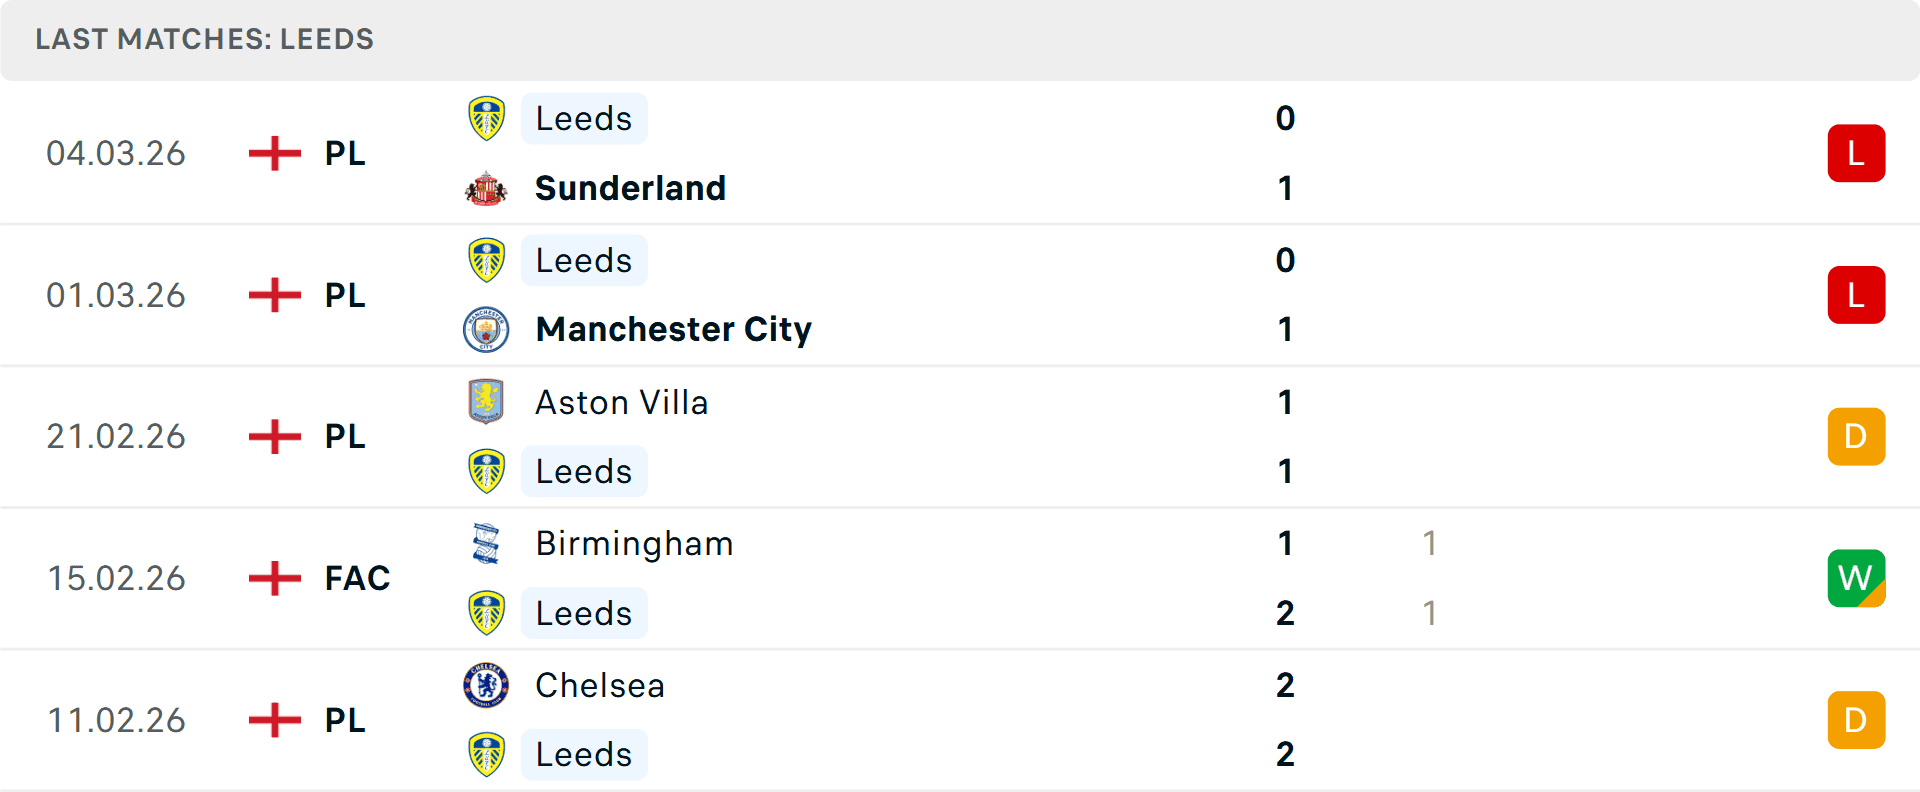This screenshot has height=792, width=1920.
Task: Open the D badge on the Aston Villa row
Action: (x=1857, y=436)
